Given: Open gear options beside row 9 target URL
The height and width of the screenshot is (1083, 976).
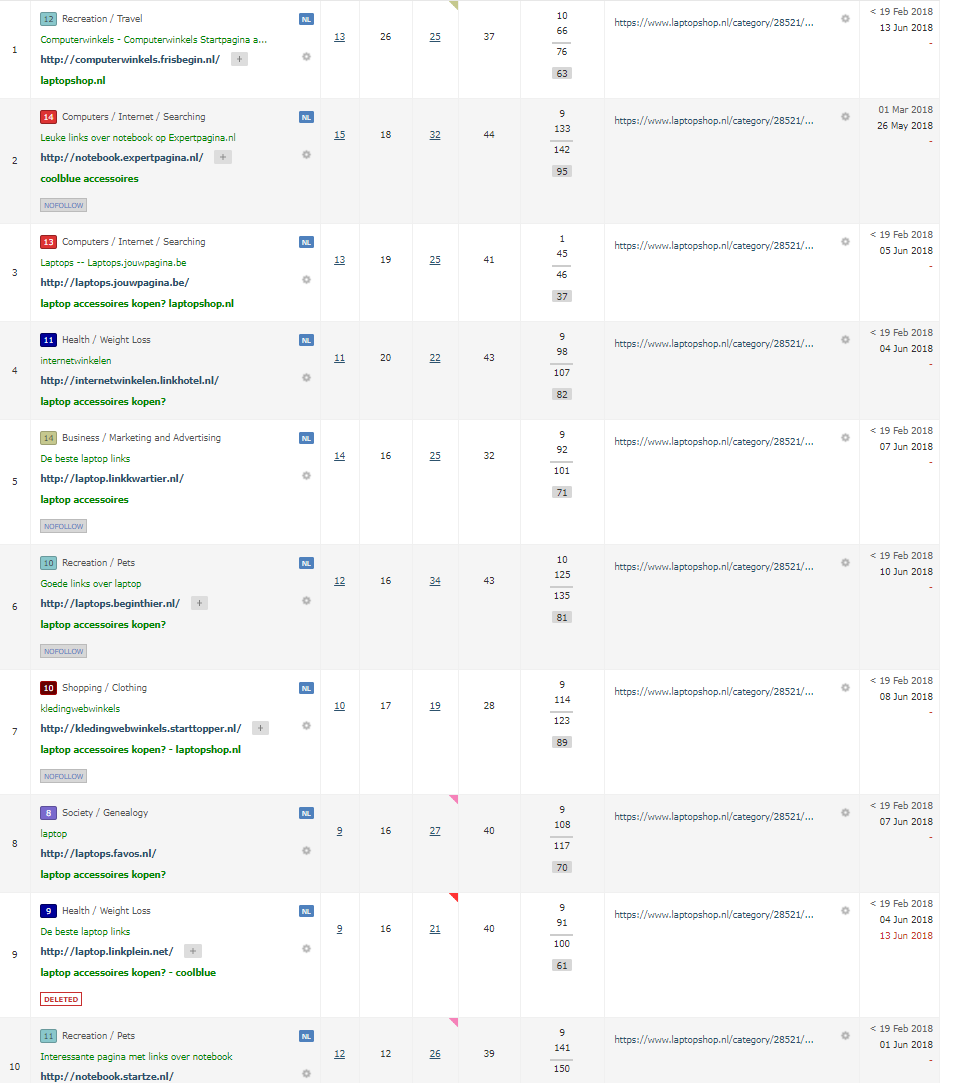Looking at the screenshot, I should [x=845, y=911].
